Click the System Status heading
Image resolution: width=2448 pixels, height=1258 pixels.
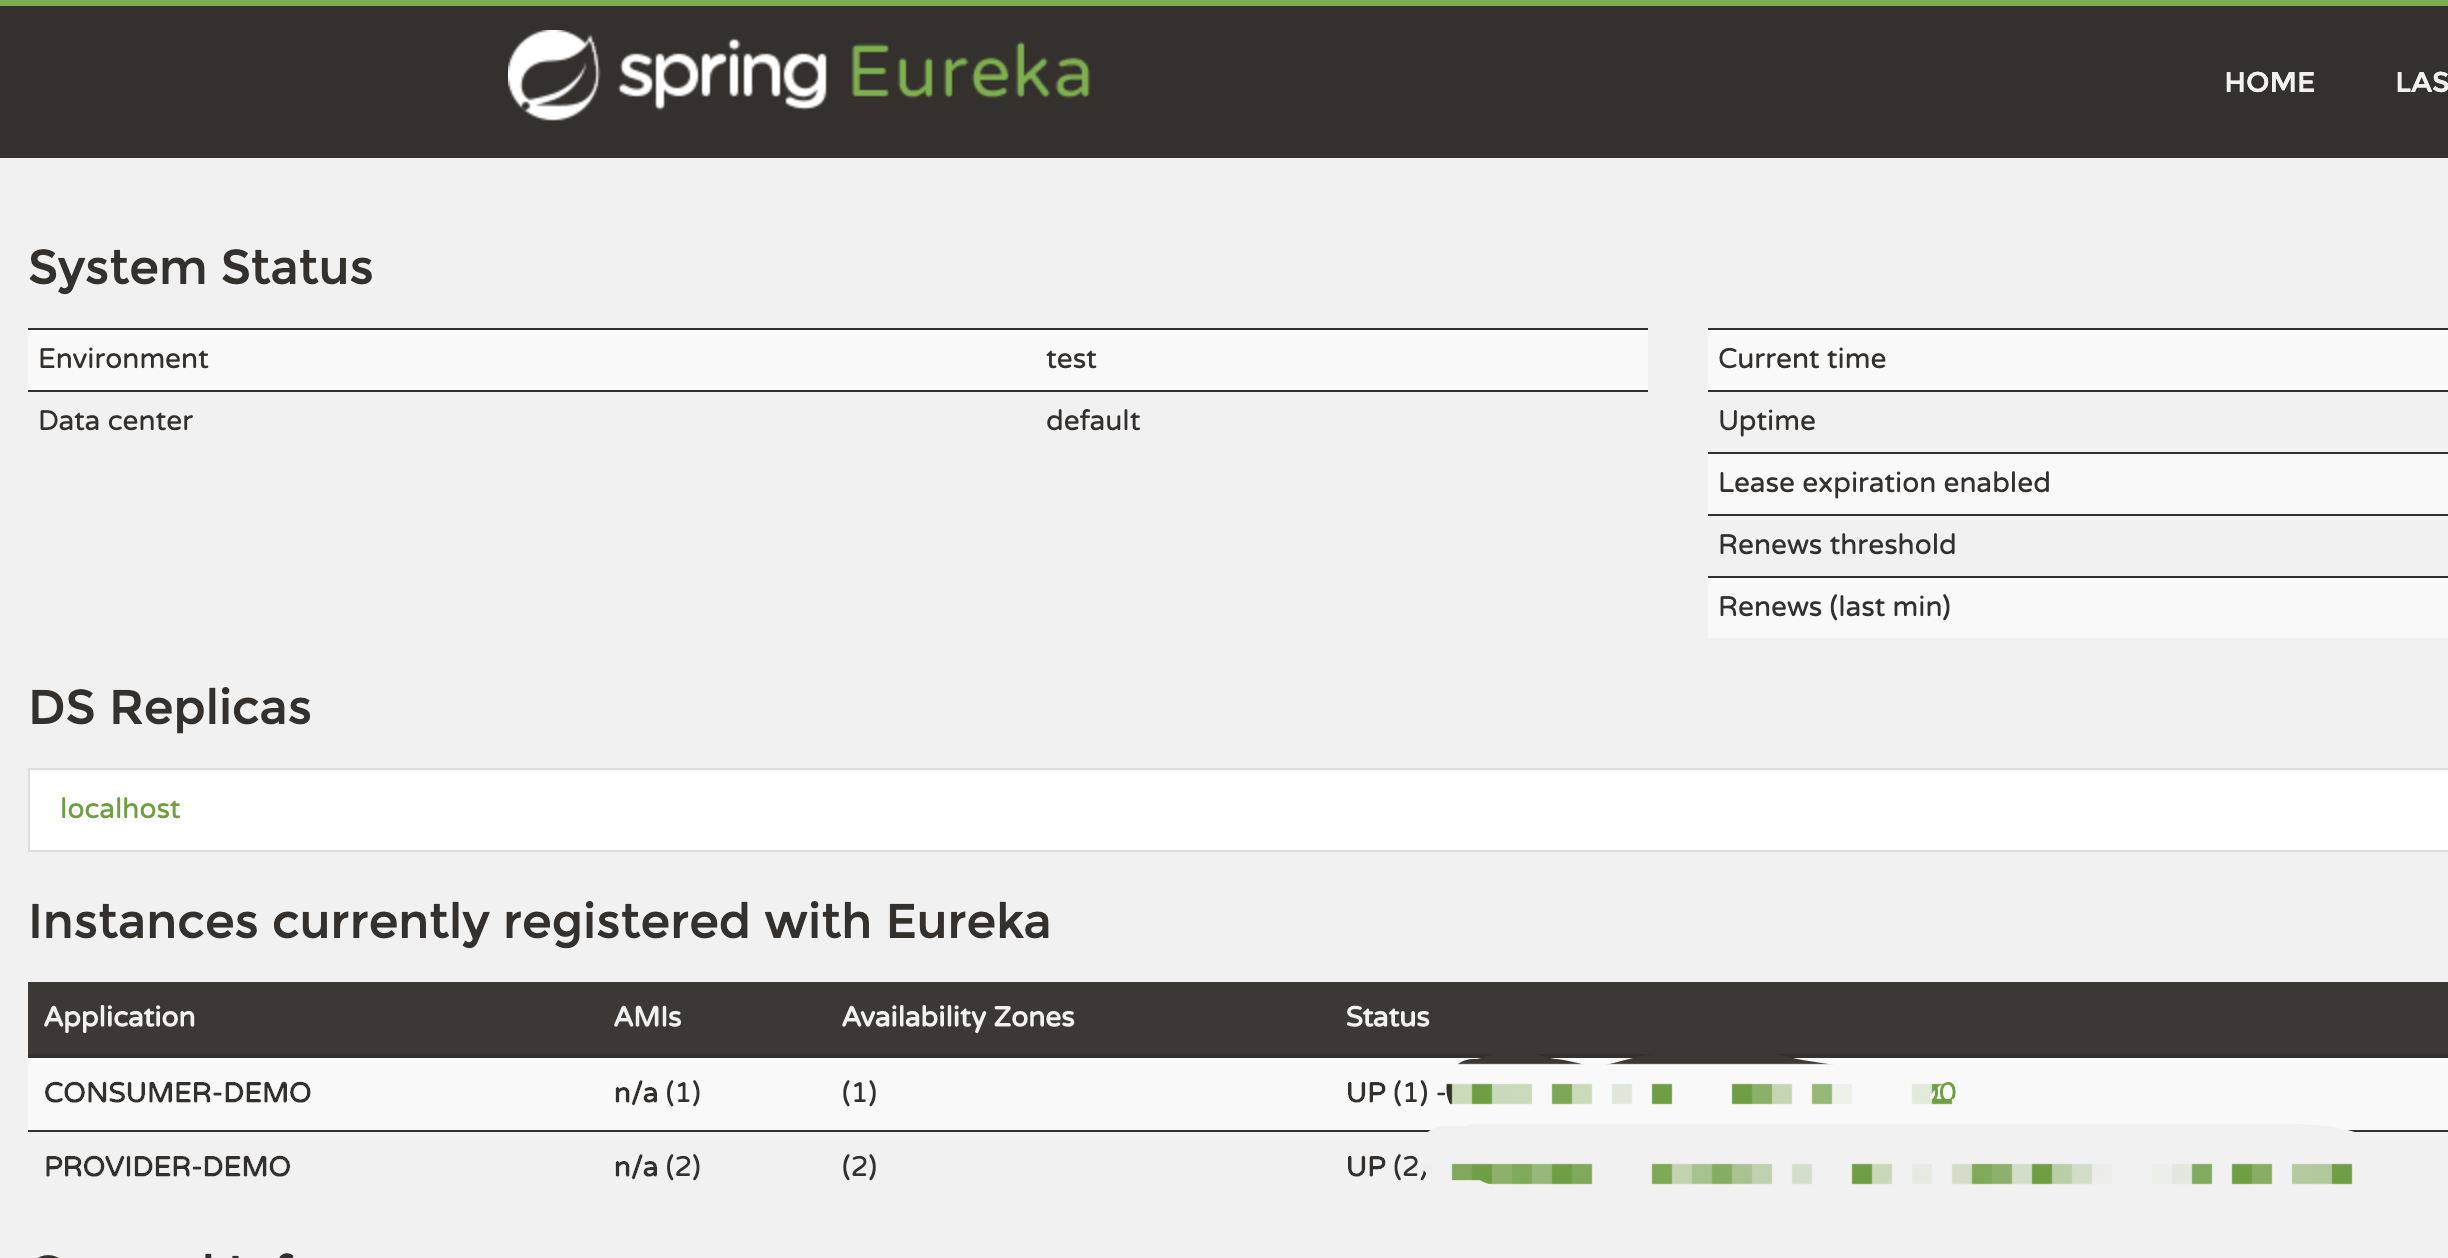pyautogui.click(x=200, y=267)
